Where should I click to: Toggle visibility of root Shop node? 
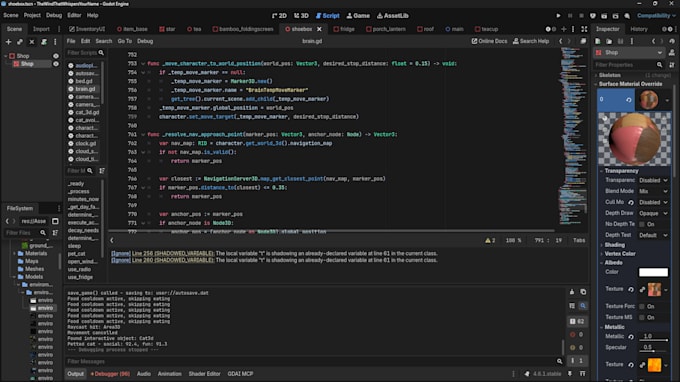56,56
